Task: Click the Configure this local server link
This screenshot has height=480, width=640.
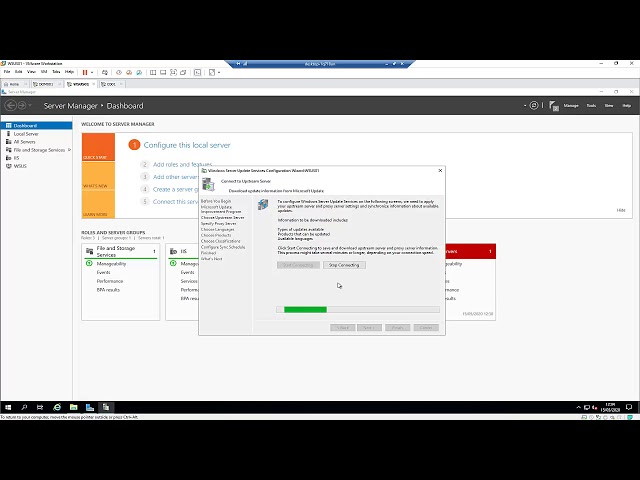Action: click(187, 145)
